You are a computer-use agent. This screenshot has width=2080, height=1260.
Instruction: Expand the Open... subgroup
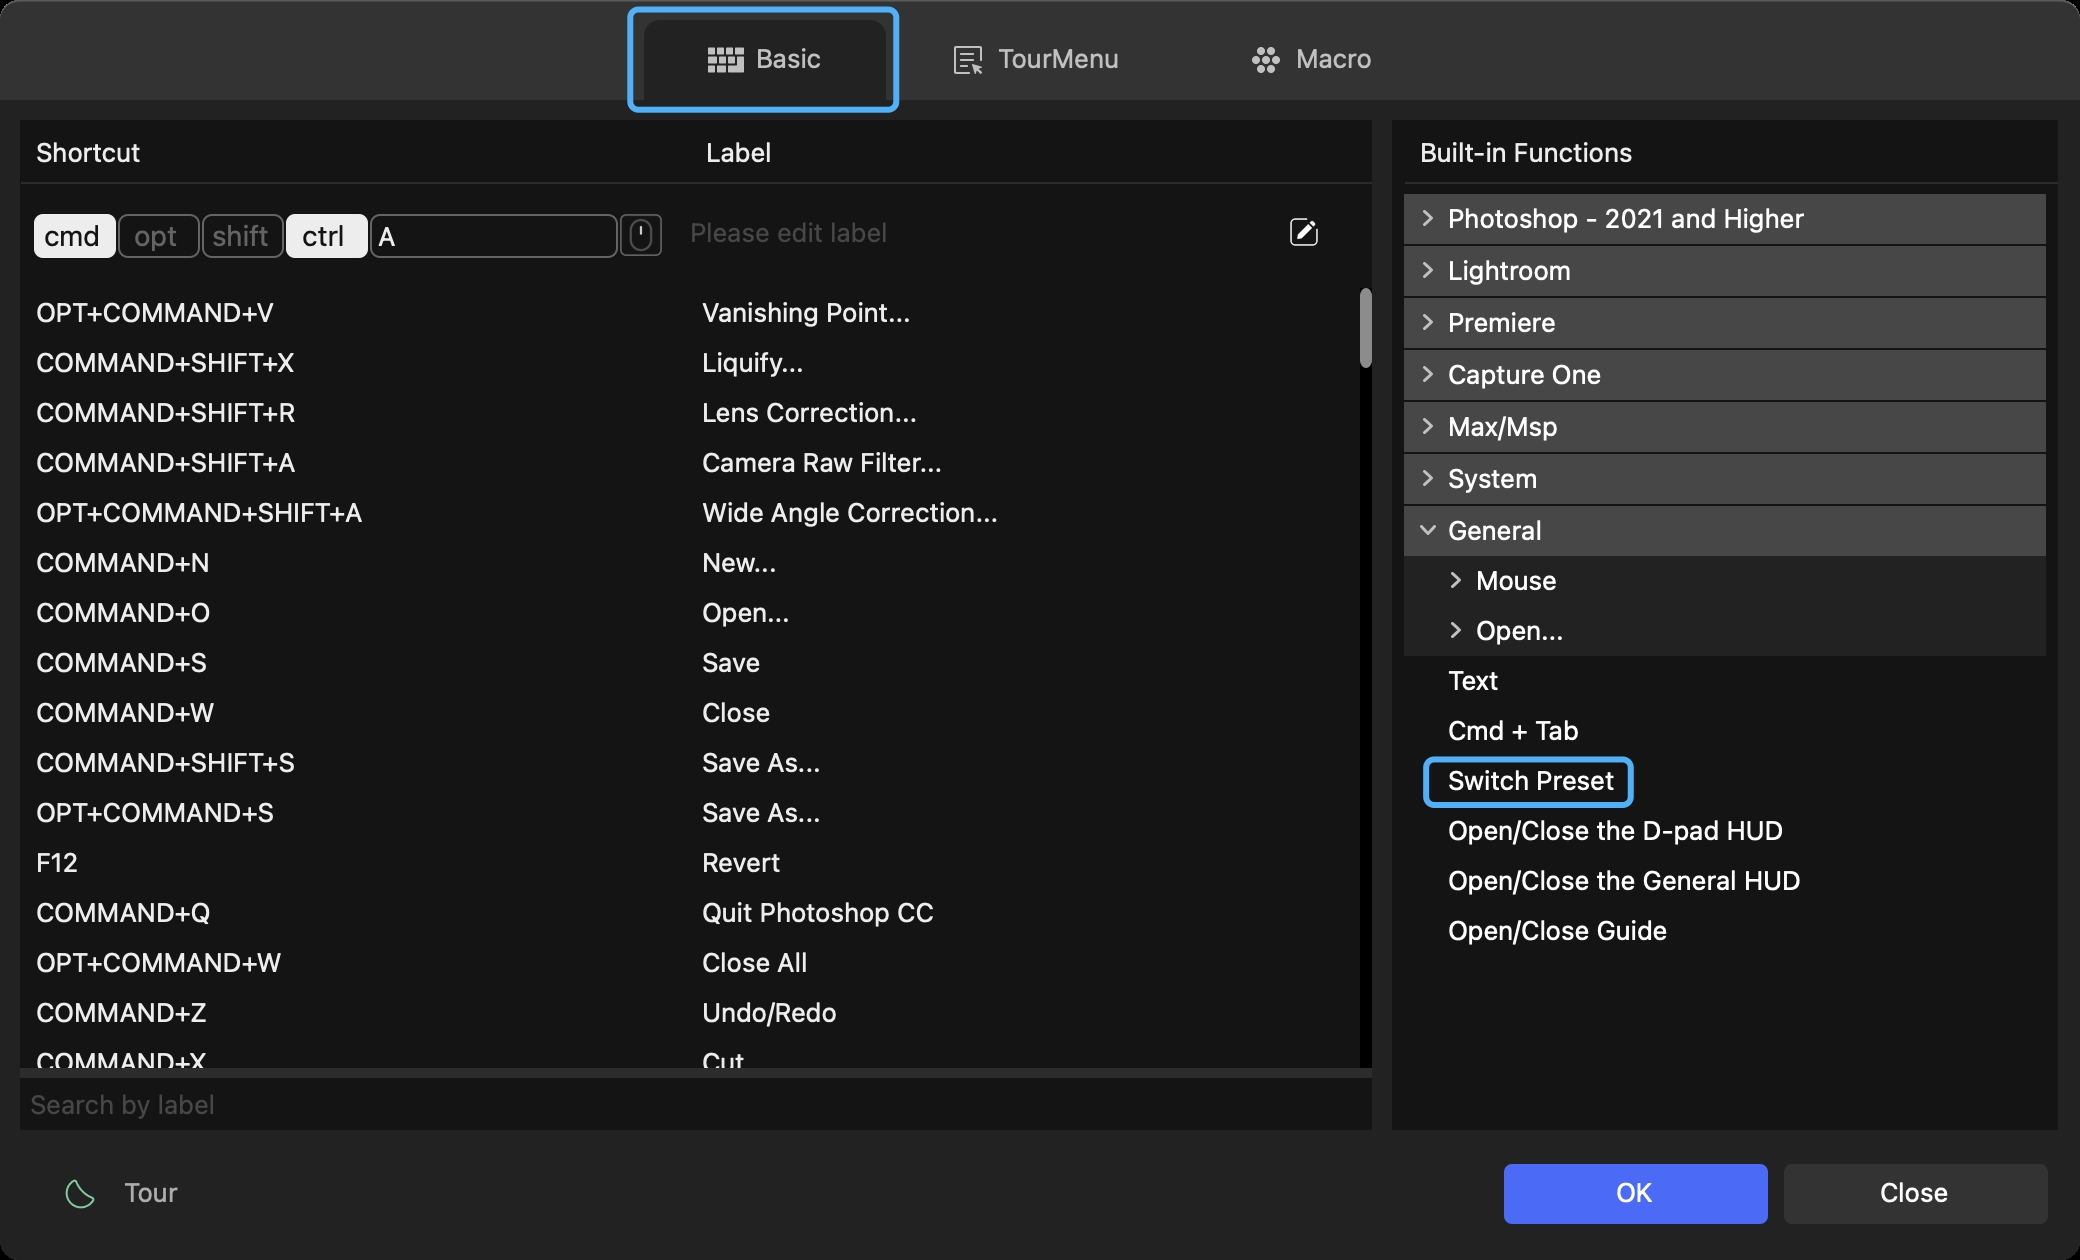pyautogui.click(x=1725, y=631)
